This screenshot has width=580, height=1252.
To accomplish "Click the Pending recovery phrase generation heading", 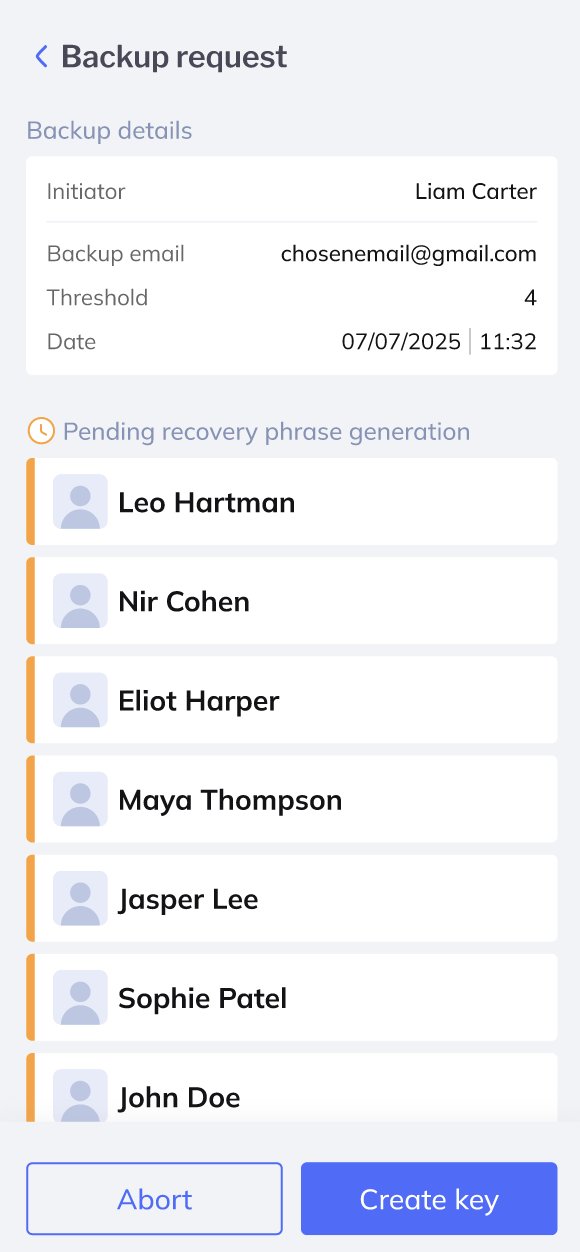I will (x=266, y=432).
